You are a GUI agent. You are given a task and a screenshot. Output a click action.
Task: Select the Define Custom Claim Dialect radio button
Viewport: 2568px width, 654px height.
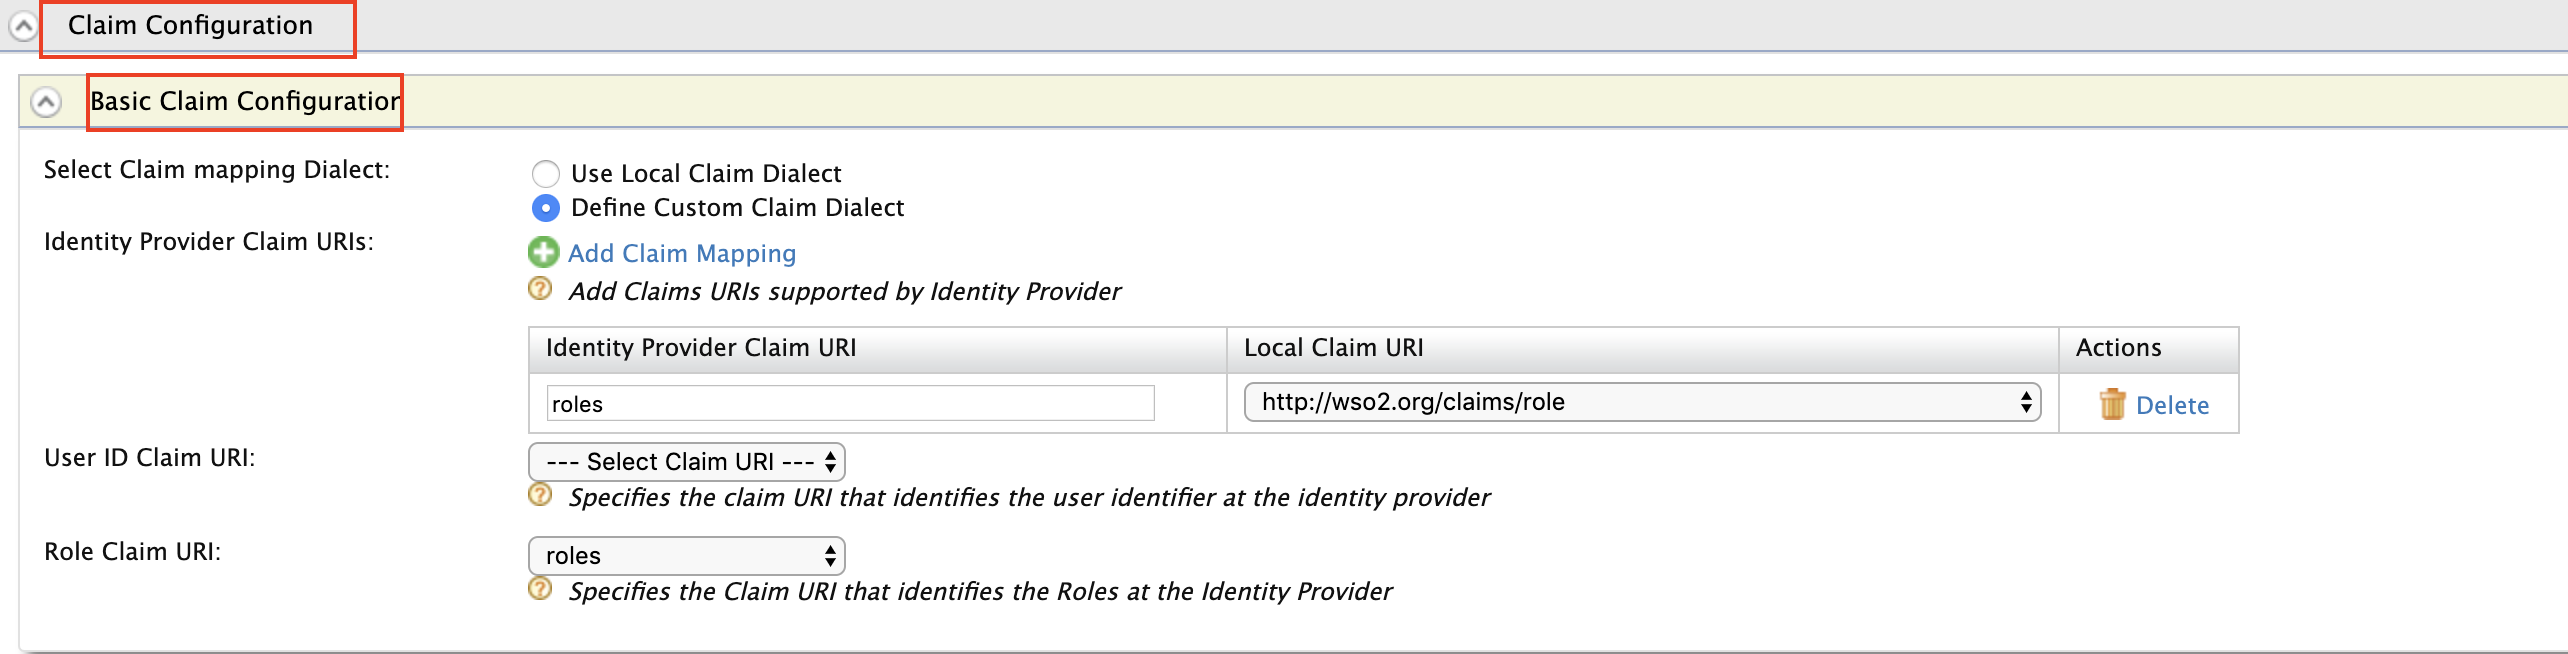(x=546, y=208)
